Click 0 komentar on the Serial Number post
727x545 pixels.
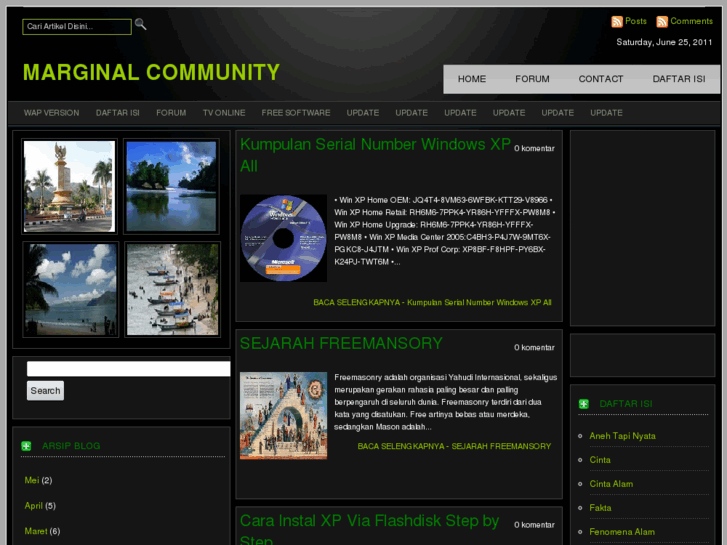click(534, 148)
